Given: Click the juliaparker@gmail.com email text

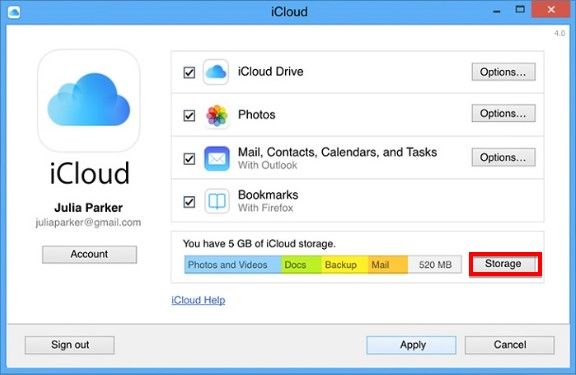Looking at the screenshot, I should click(88, 223).
